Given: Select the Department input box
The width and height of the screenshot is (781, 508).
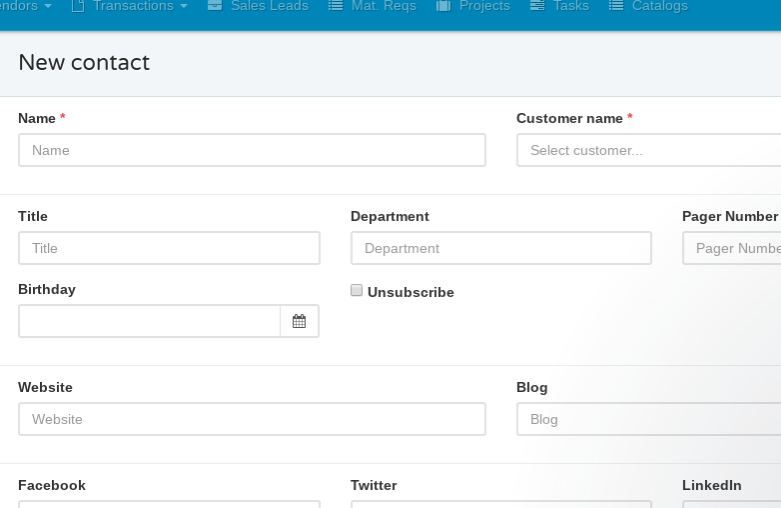Looking at the screenshot, I should coord(501,248).
